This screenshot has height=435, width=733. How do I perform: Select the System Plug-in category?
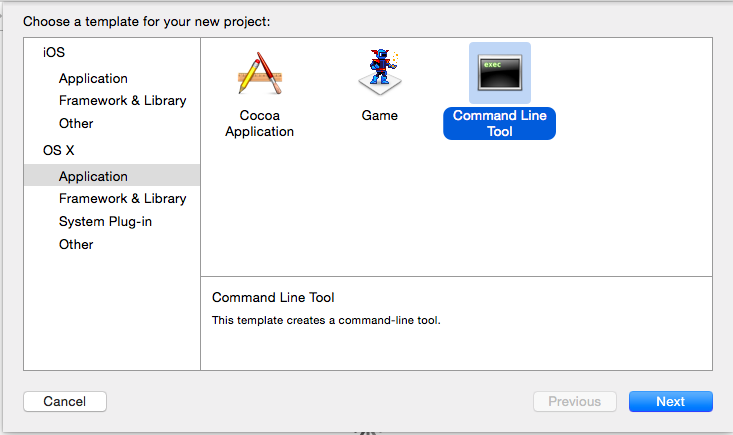click(x=105, y=221)
